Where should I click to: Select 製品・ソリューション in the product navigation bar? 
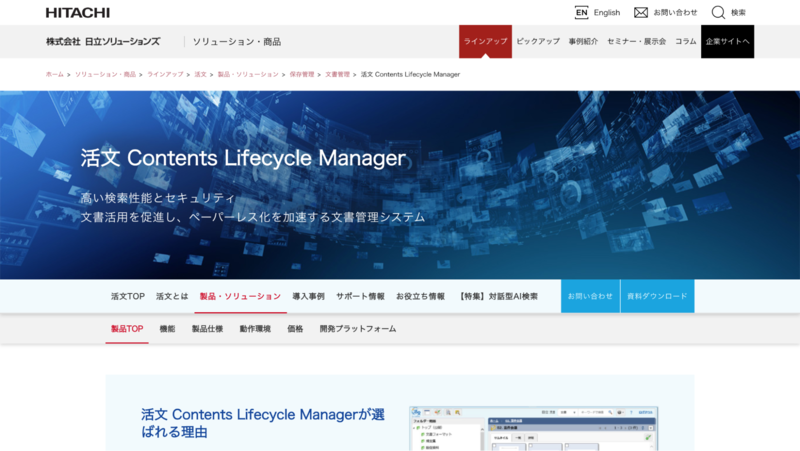(240, 296)
